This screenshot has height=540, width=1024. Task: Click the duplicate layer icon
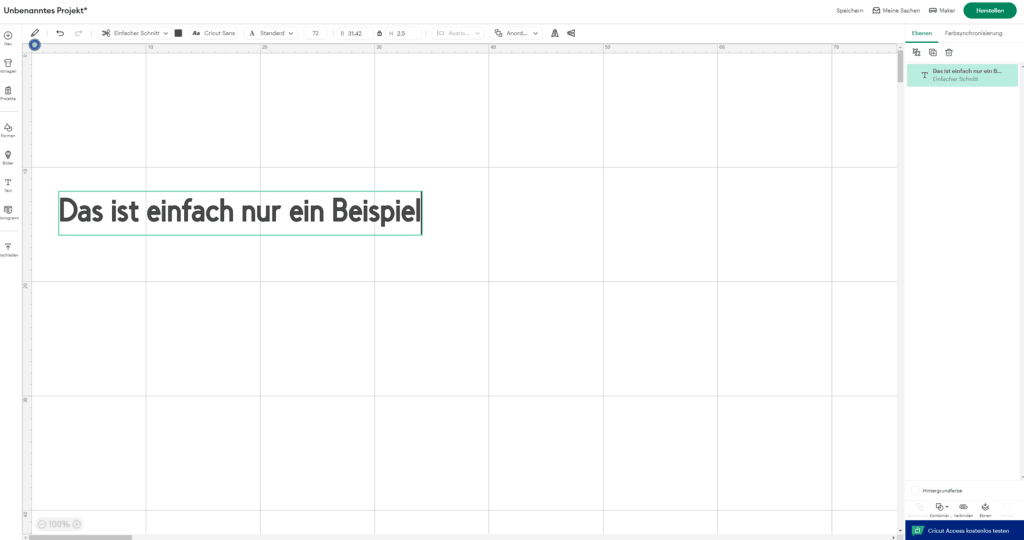click(933, 52)
